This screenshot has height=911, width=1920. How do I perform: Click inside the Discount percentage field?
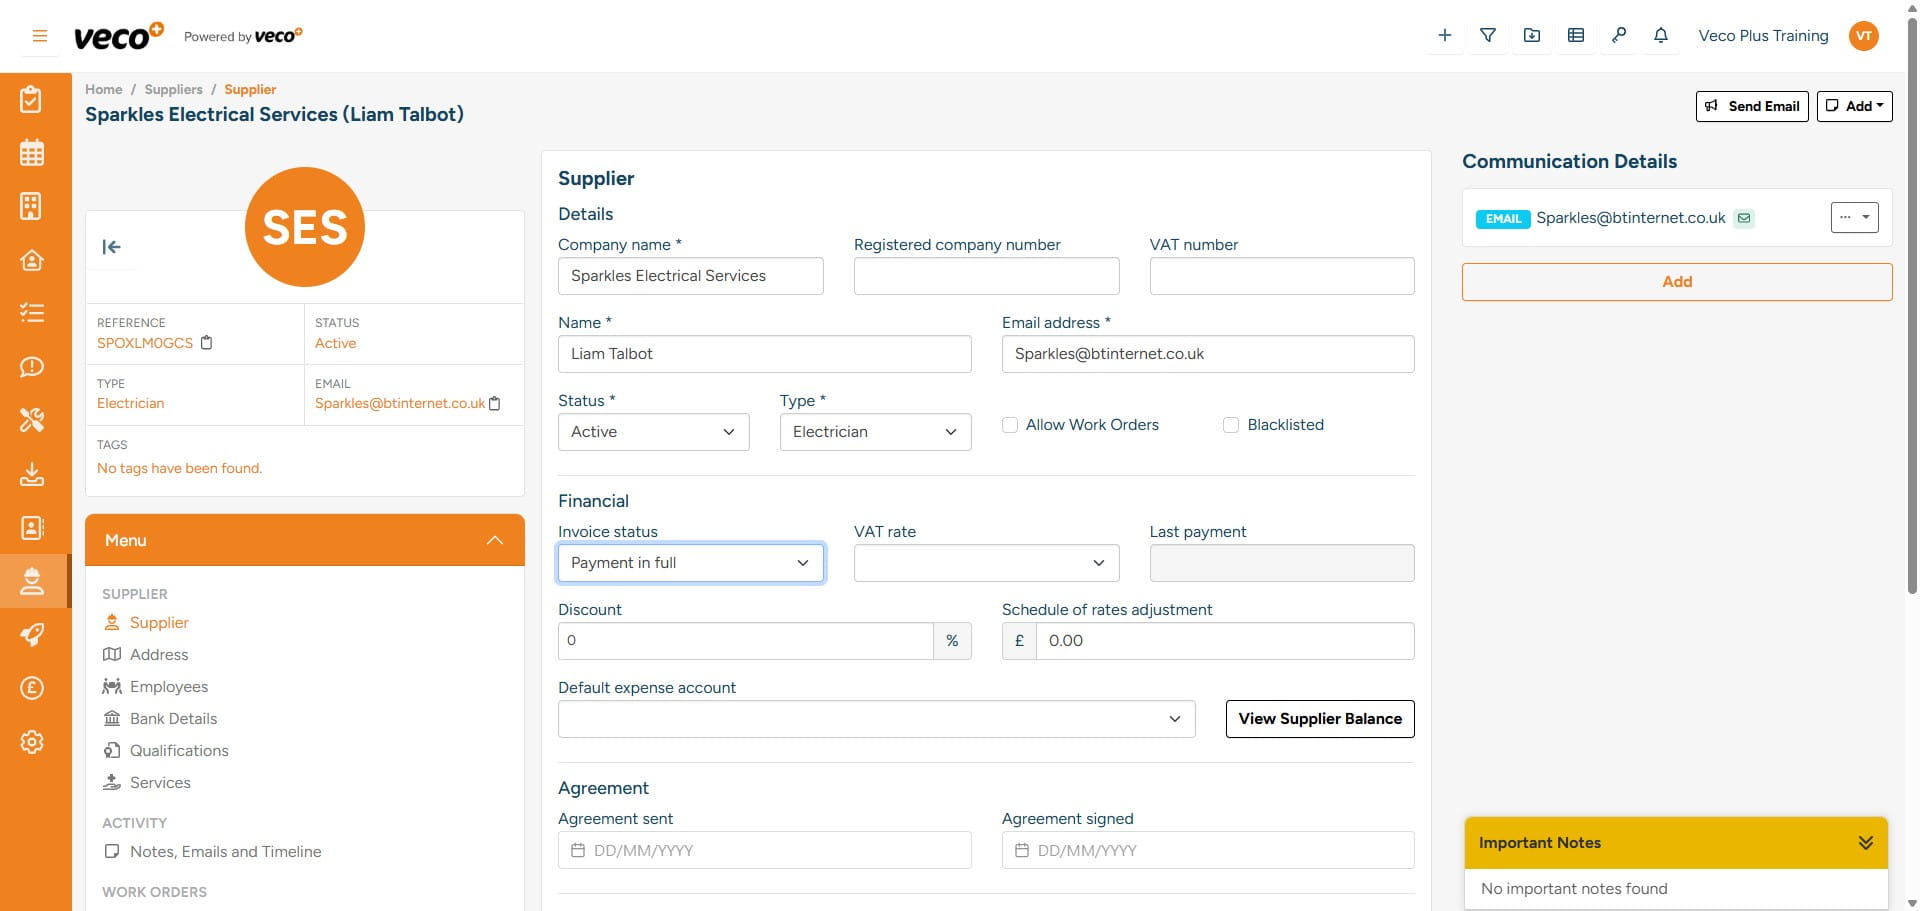[745, 640]
